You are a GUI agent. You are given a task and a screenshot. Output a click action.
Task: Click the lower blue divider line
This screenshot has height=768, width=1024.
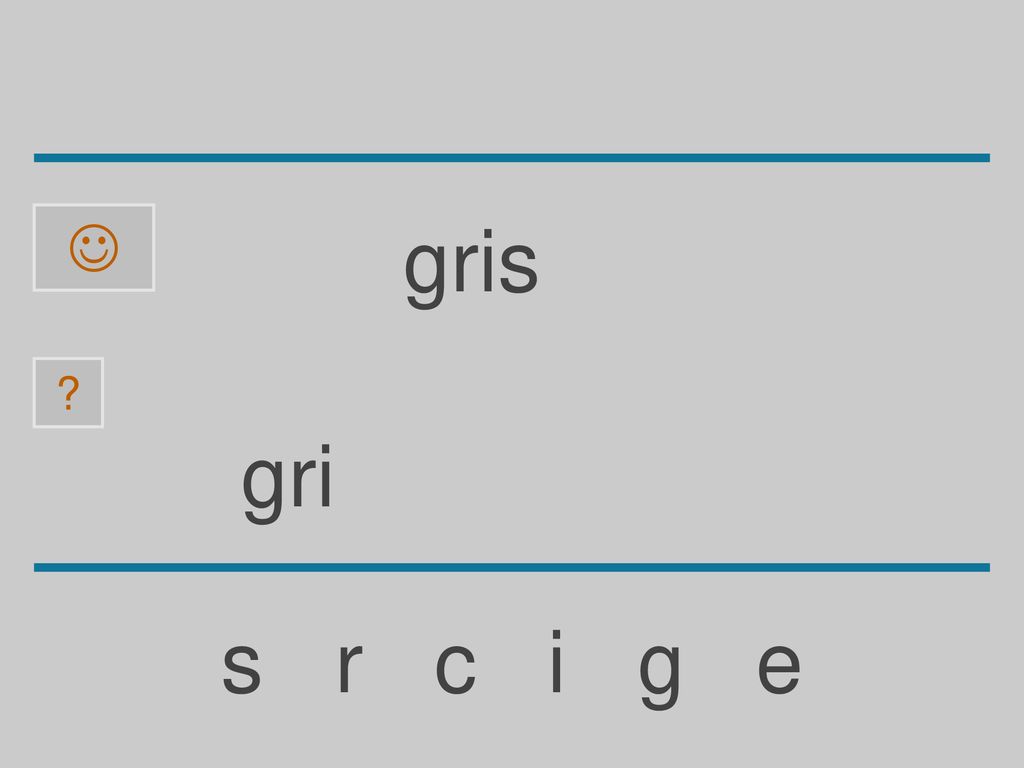coord(512,568)
